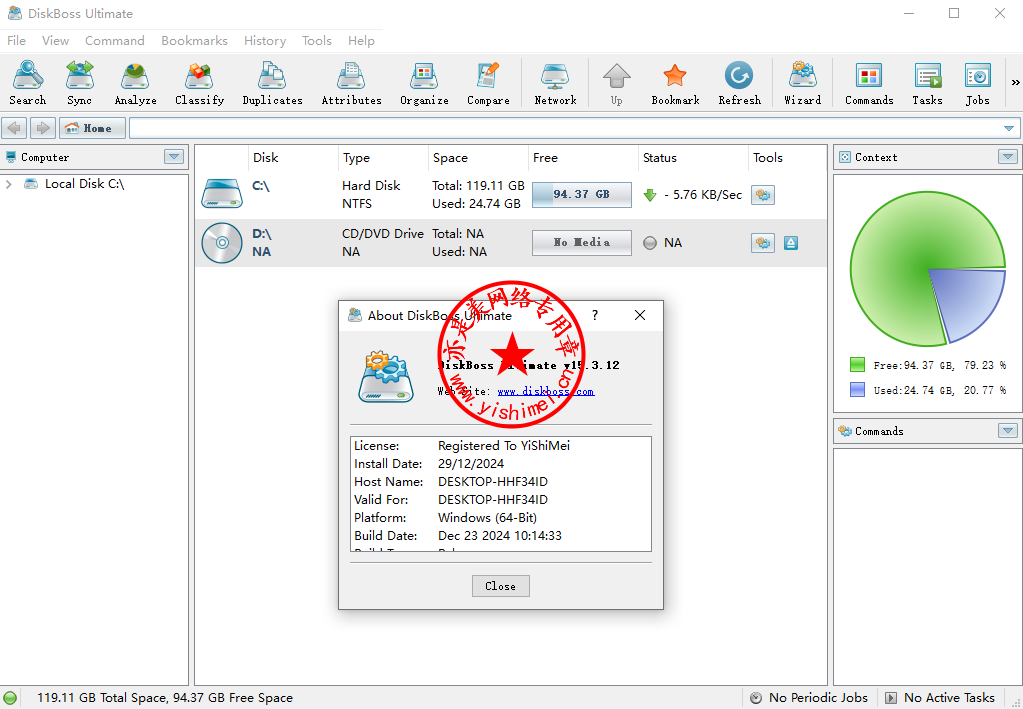Start the Wizard tool
Viewport: 1023px width, 709px height.
802,82
